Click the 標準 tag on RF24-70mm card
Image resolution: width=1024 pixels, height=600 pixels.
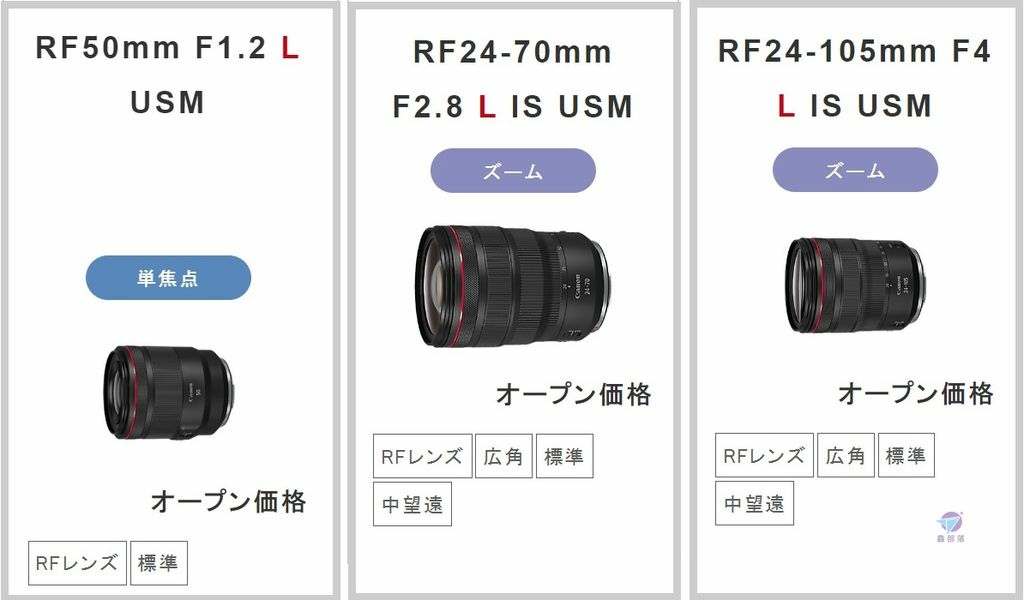point(564,456)
